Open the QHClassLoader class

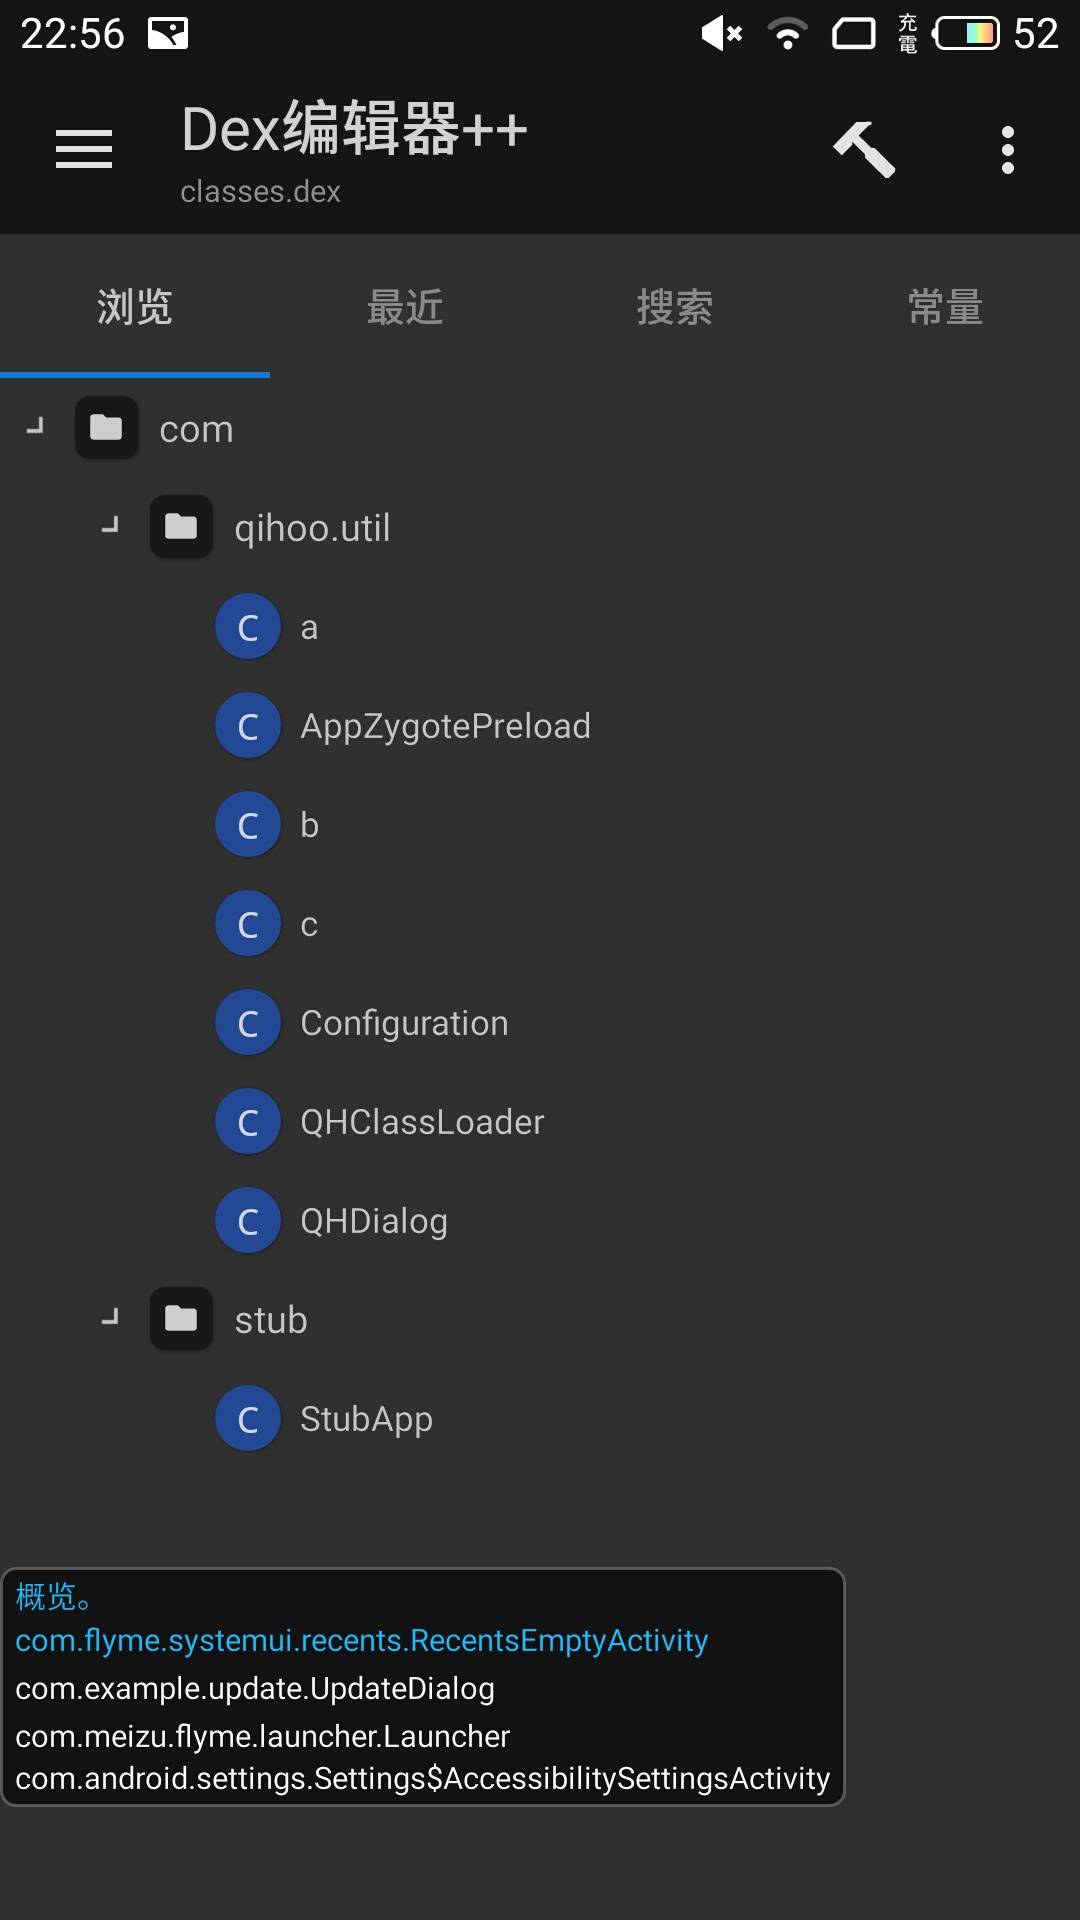click(x=422, y=1122)
